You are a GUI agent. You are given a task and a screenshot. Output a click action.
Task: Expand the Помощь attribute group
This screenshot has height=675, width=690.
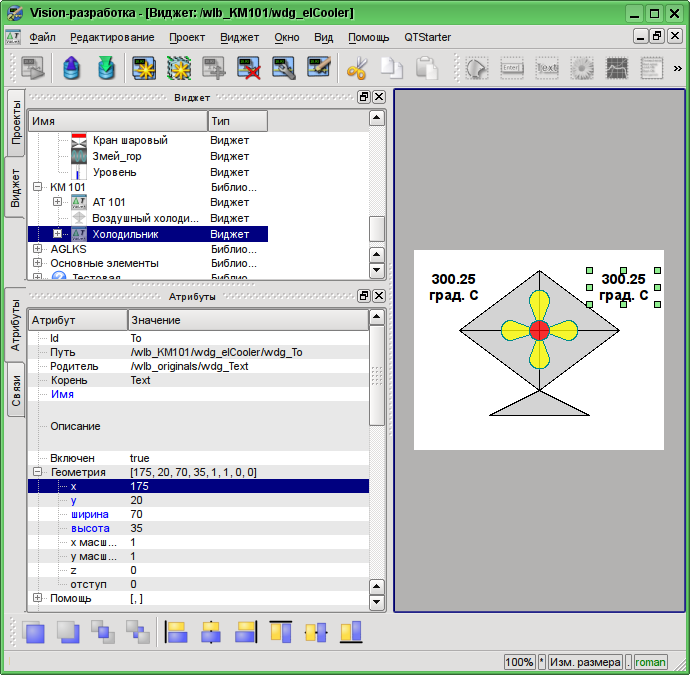(x=38, y=598)
